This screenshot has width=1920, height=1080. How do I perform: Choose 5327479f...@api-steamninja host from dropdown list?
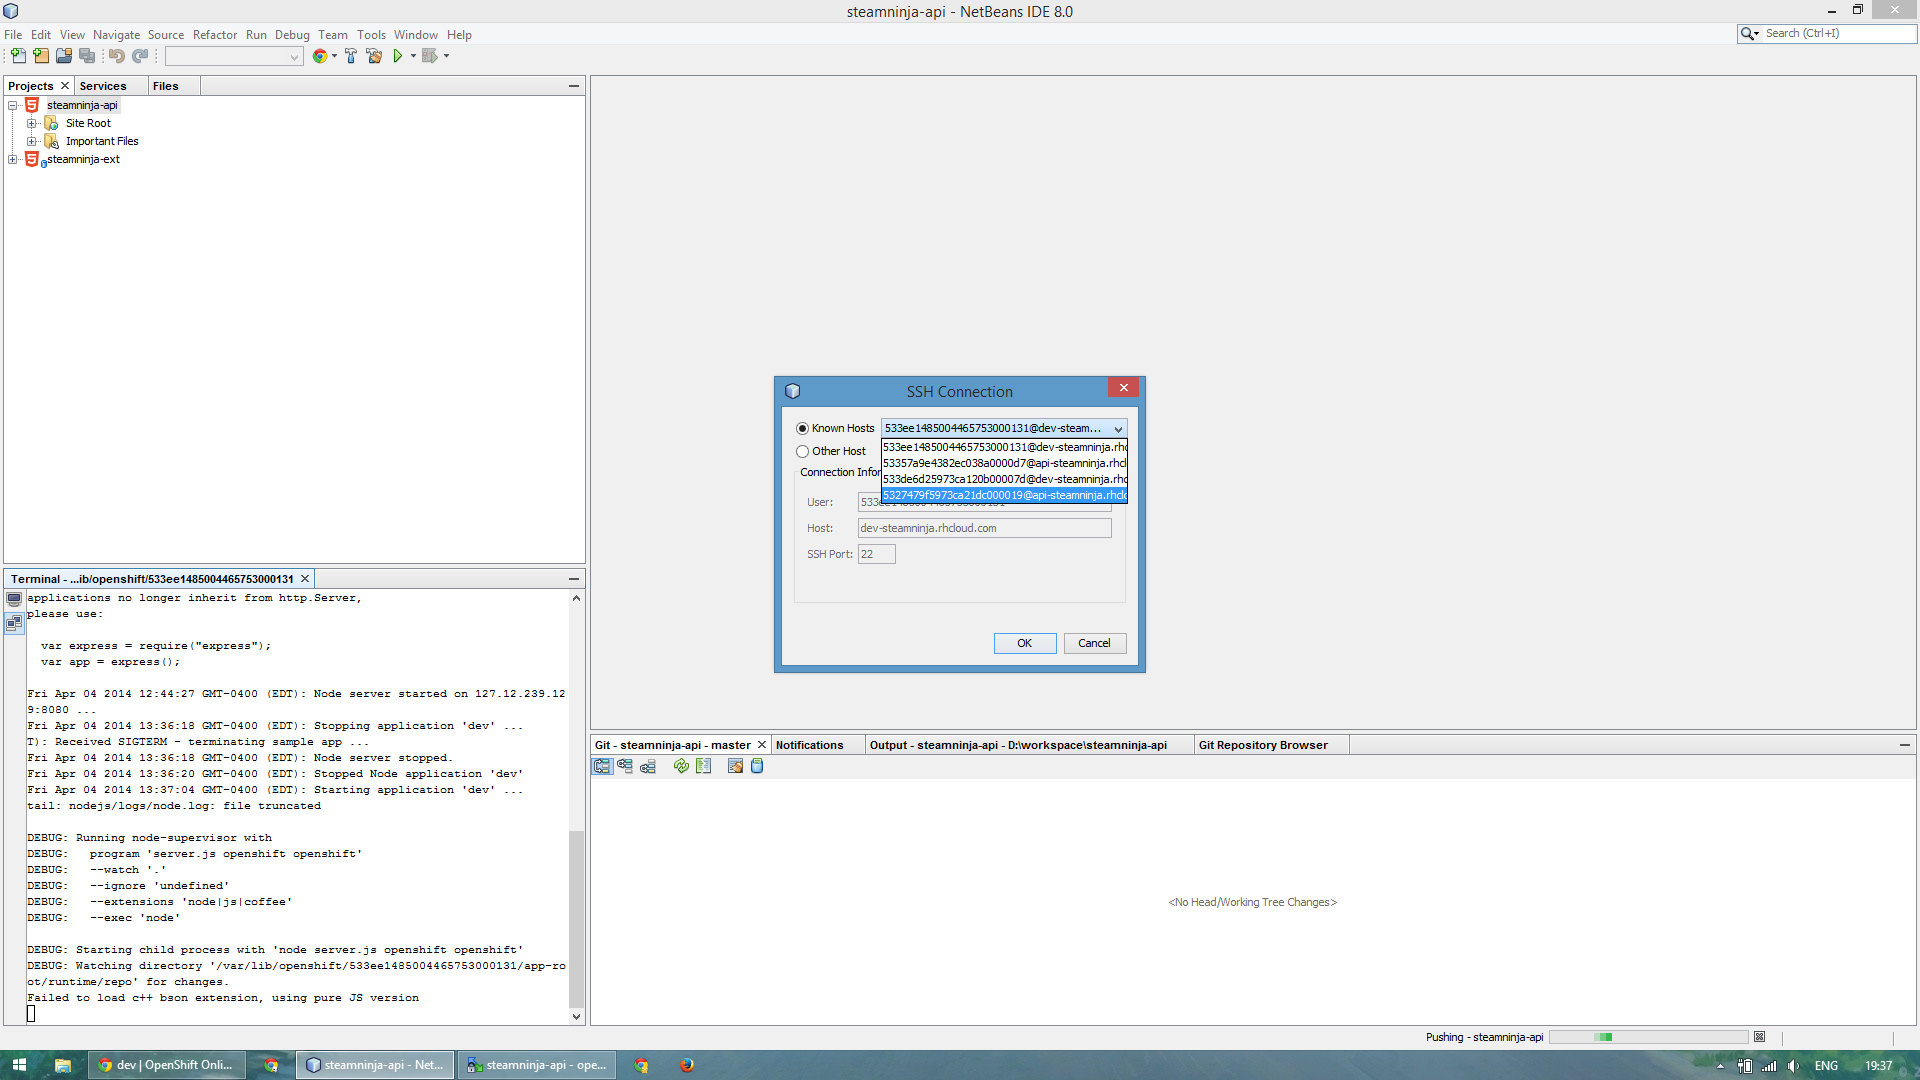point(1004,495)
